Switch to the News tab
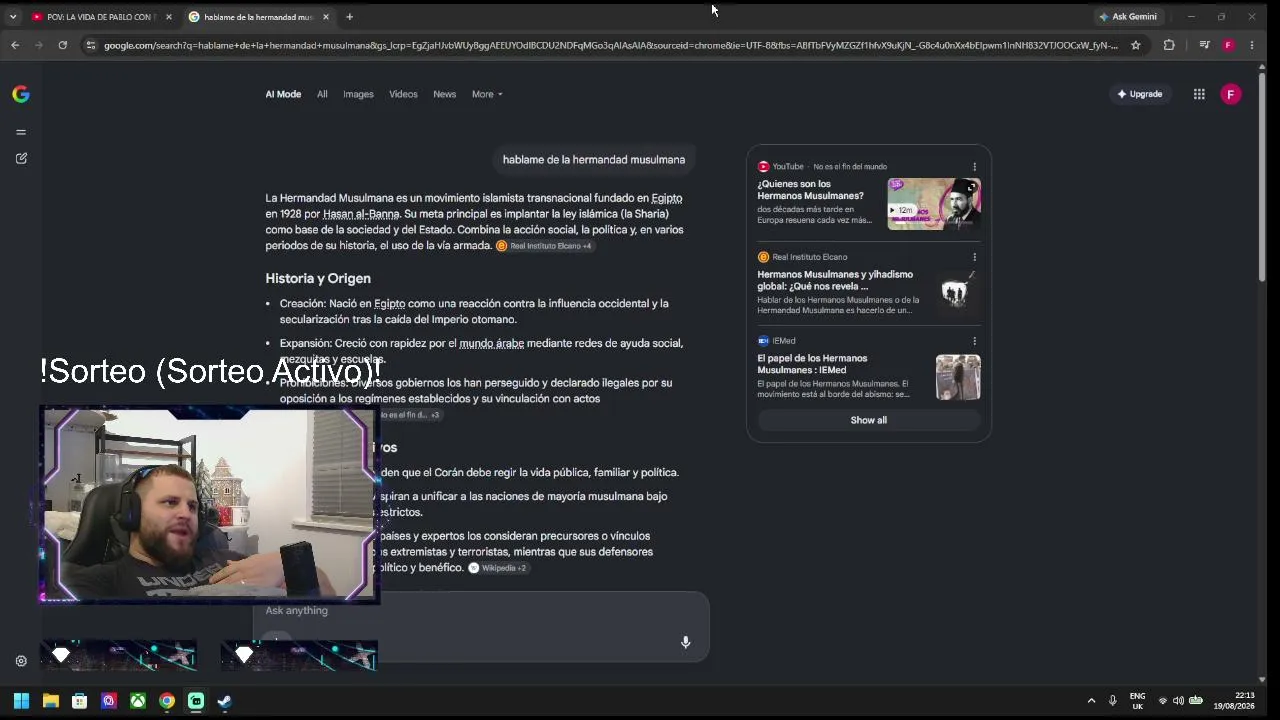The image size is (1280, 720). coord(444,94)
